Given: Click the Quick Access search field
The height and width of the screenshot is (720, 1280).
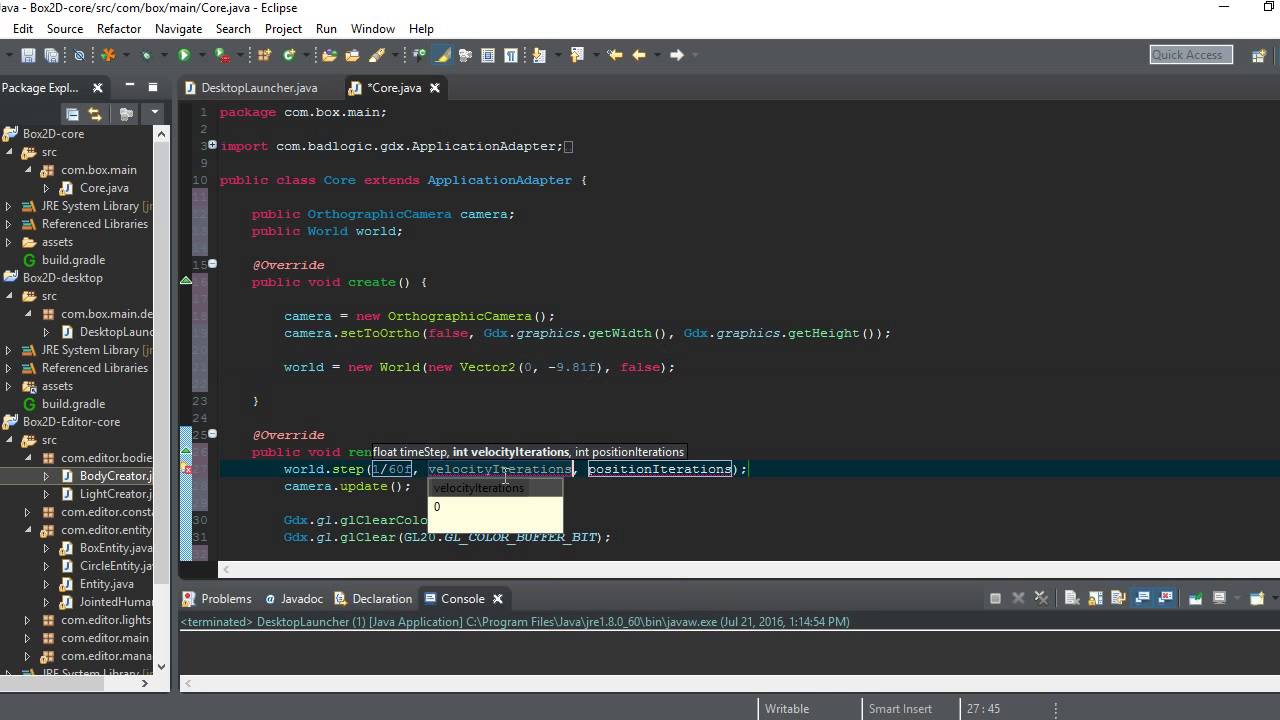Looking at the screenshot, I should point(1189,55).
